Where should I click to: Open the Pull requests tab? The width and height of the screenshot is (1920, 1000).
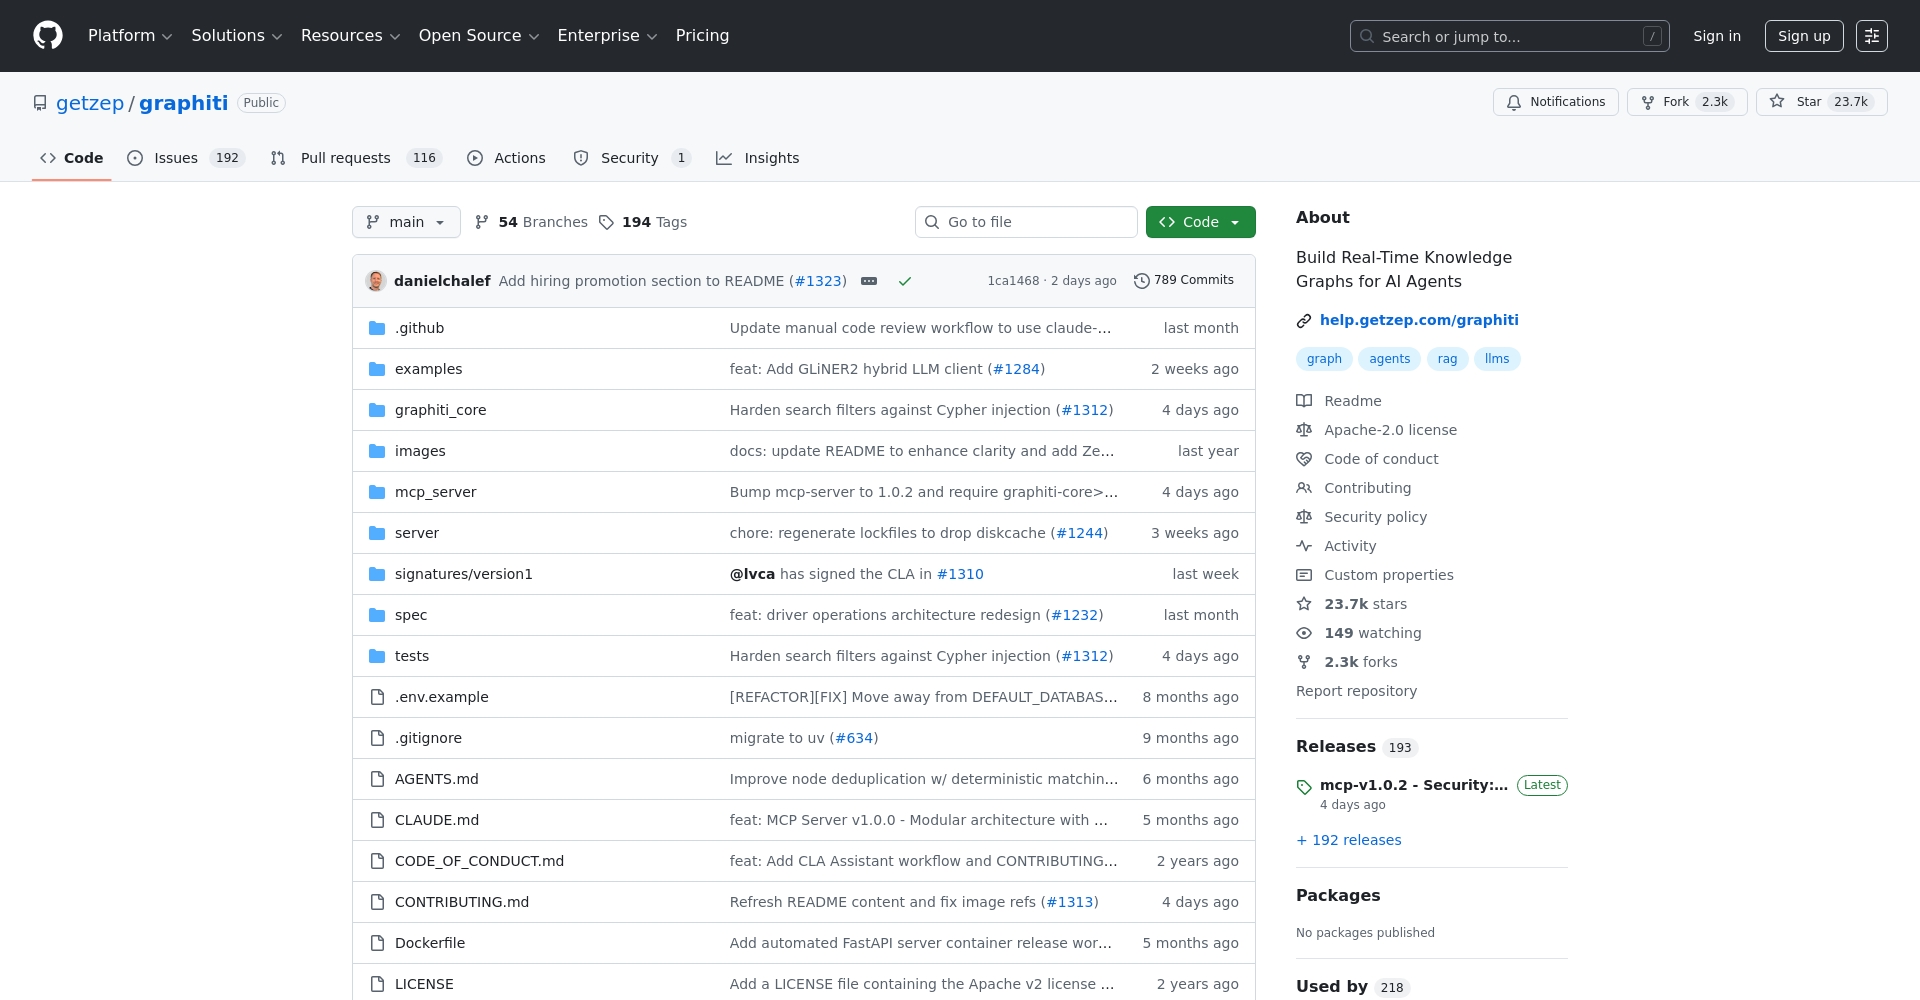coord(354,158)
